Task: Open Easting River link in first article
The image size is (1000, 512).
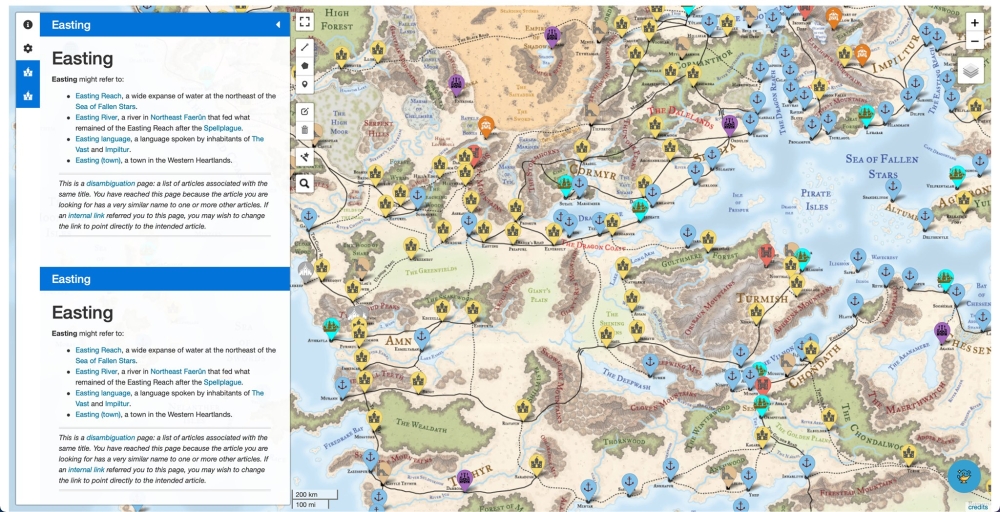Action: [97, 117]
